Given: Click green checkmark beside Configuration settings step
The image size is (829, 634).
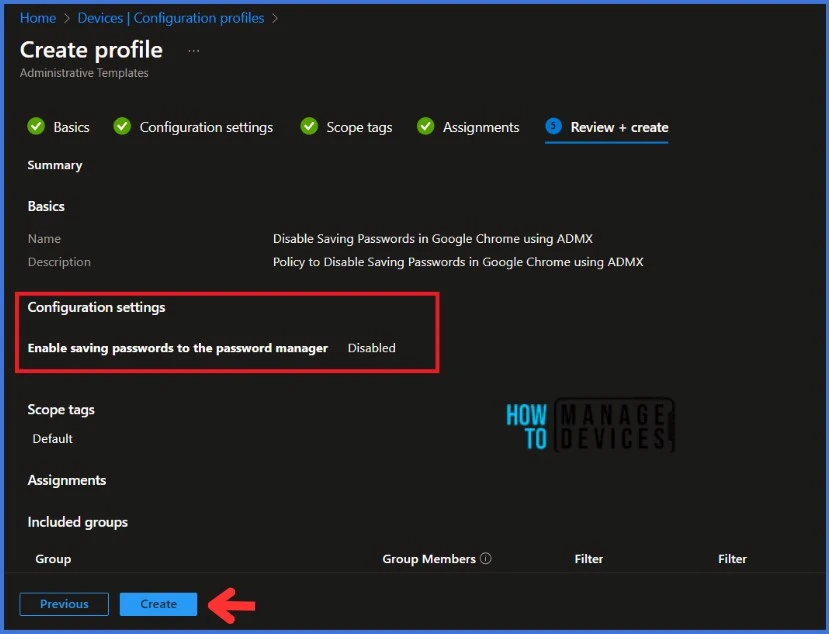Looking at the screenshot, I should tap(122, 126).
